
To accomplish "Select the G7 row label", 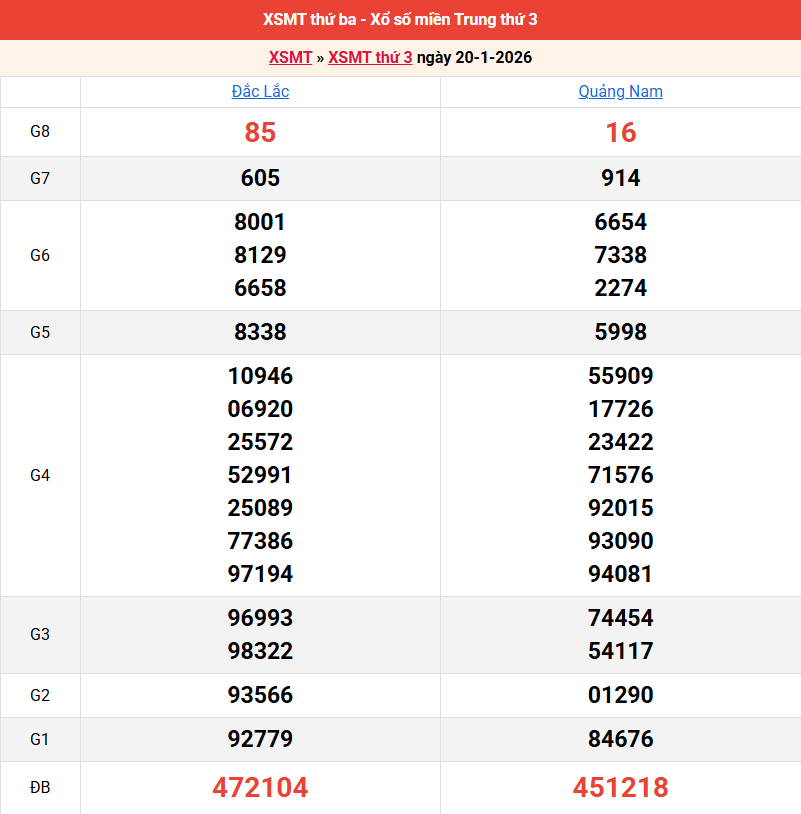I will tap(41, 178).
